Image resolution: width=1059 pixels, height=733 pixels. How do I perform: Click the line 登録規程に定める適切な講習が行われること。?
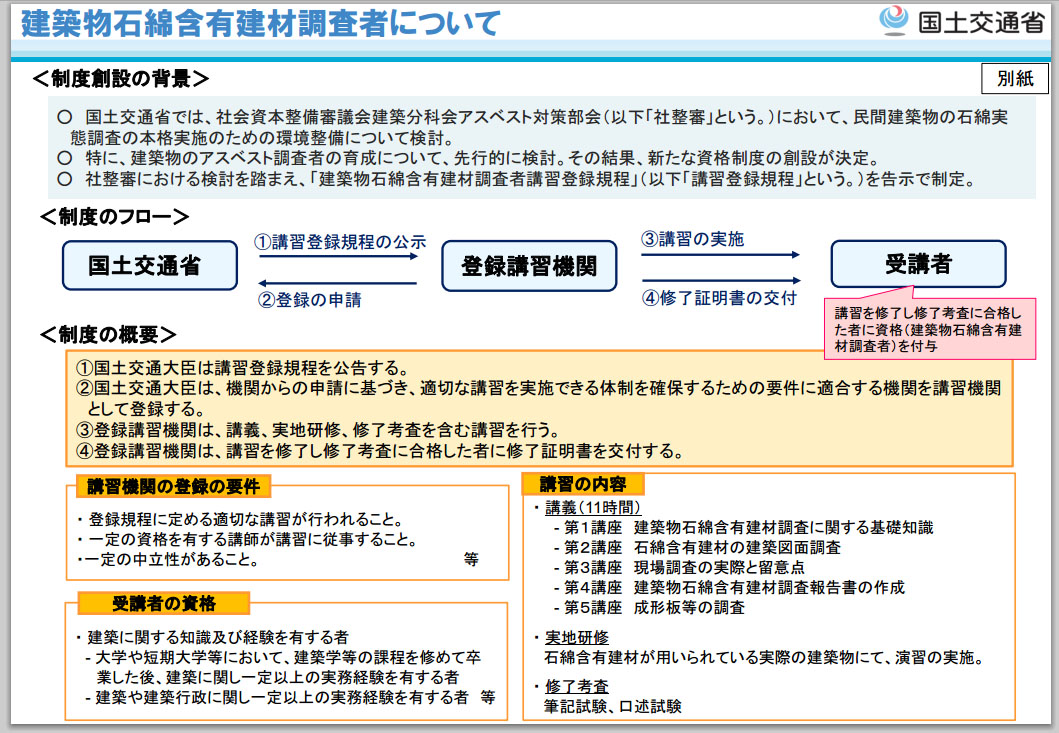coord(240,520)
